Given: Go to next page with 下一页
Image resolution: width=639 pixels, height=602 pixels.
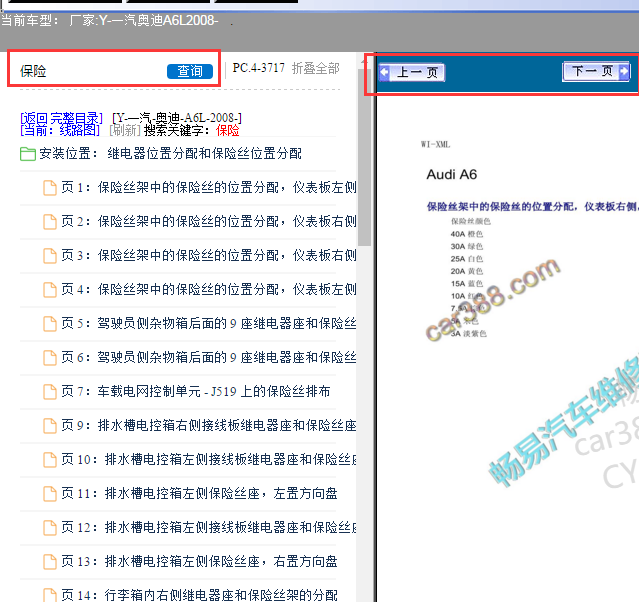Looking at the screenshot, I should pos(596,72).
